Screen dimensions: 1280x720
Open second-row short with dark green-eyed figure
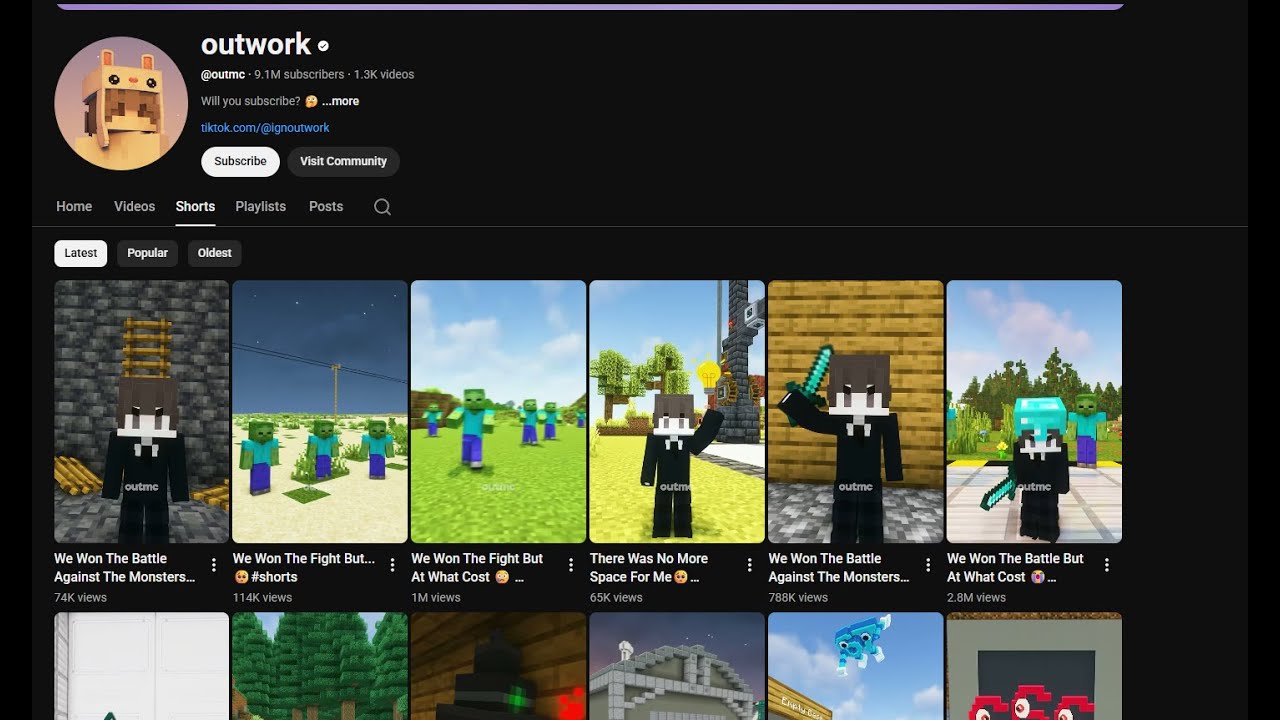(x=498, y=666)
